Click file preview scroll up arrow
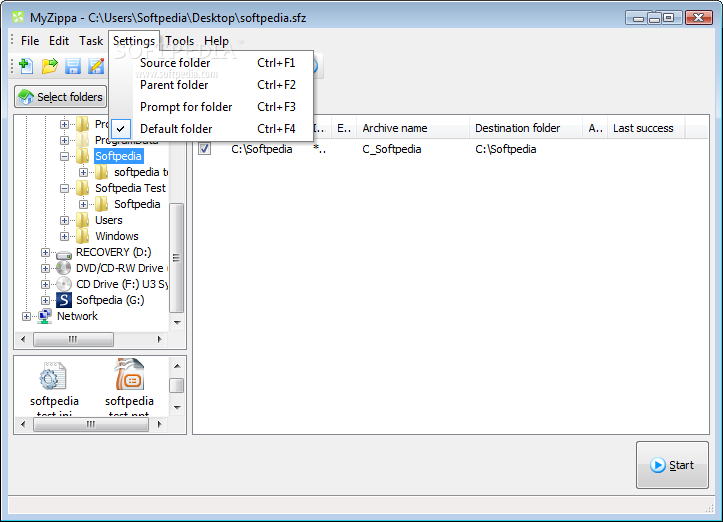Image resolution: width=723 pixels, height=522 pixels. coord(177,366)
